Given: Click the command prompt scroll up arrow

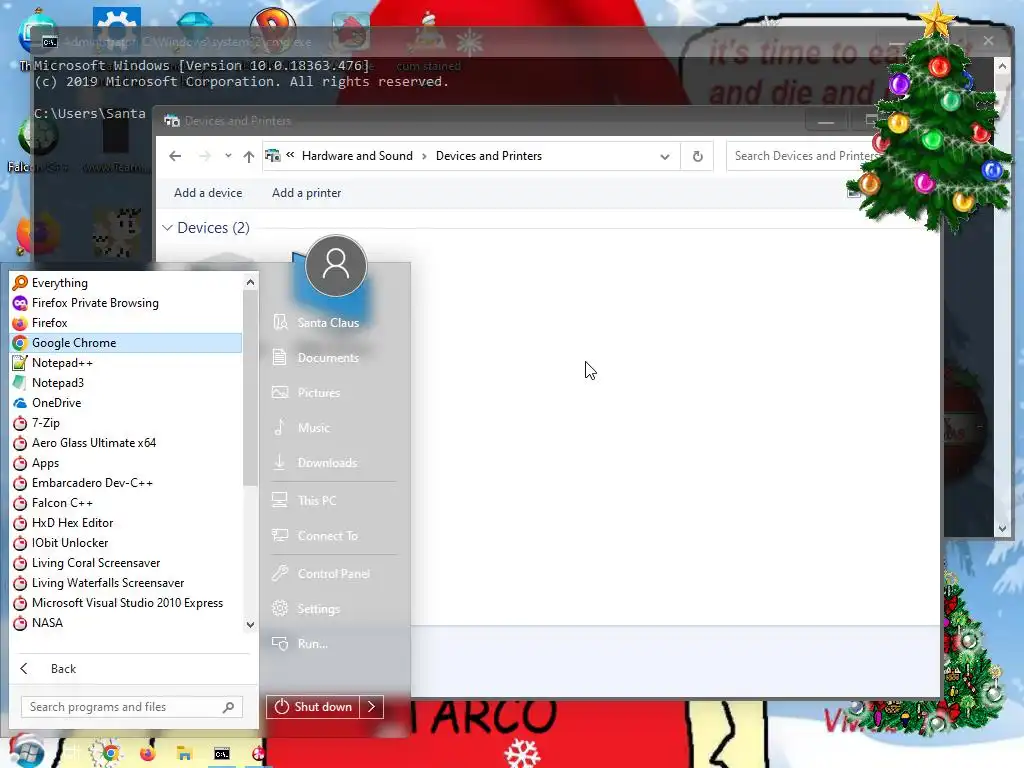Looking at the screenshot, I should pos(1002,65).
